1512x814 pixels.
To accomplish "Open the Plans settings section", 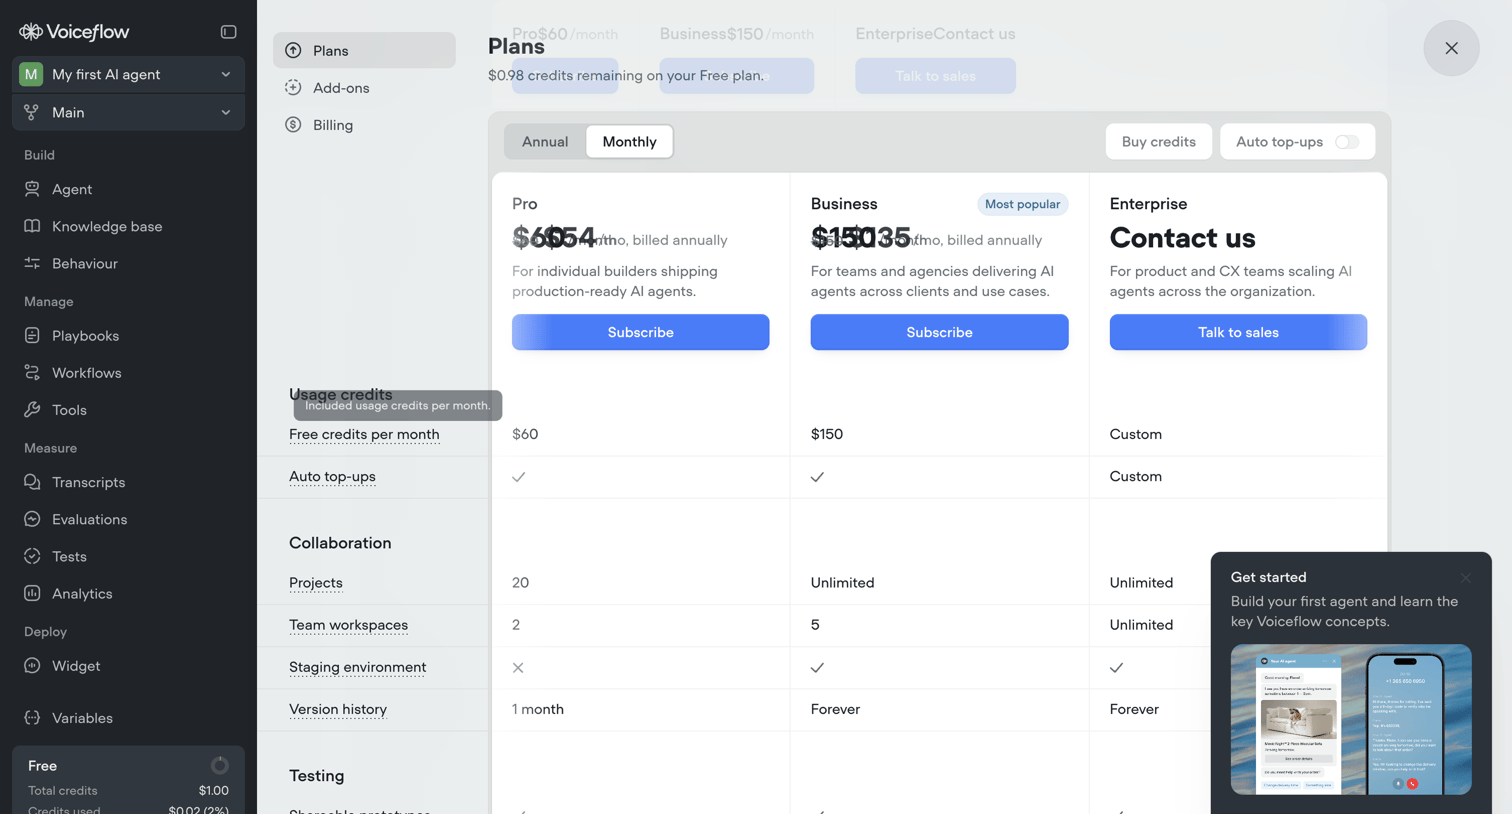I will click(x=364, y=50).
